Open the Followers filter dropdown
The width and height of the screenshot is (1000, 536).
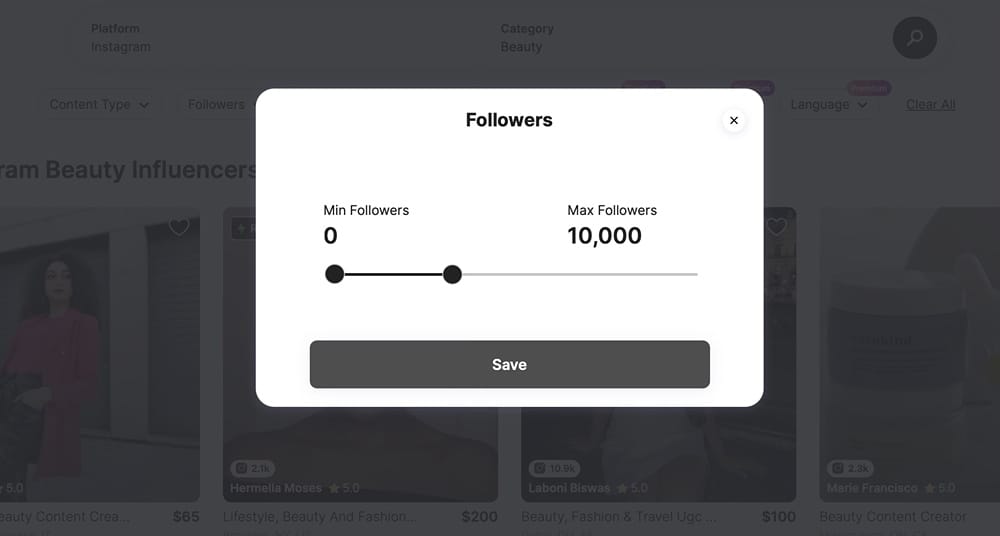(217, 105)
